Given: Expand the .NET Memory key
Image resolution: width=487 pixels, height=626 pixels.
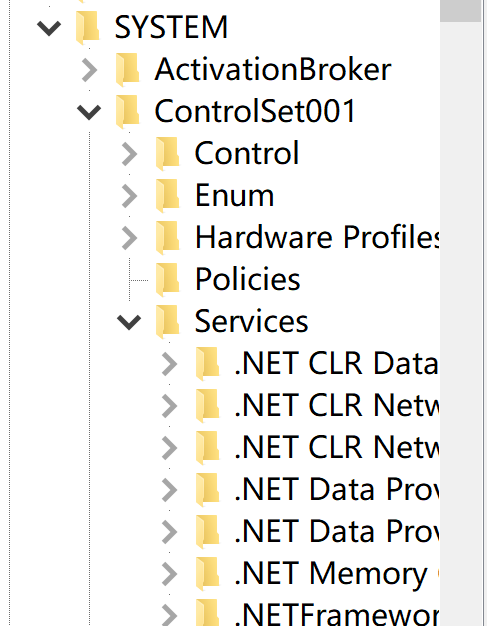Looking at the screenshot, I should 169,574.
